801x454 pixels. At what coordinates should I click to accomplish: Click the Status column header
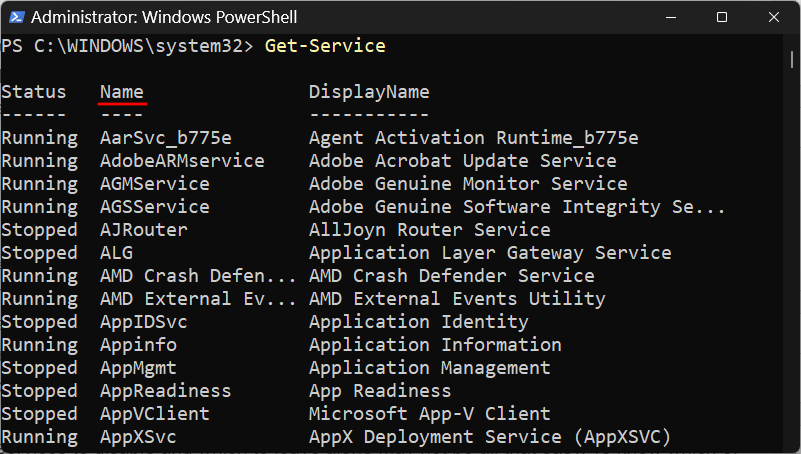point(33,92)
